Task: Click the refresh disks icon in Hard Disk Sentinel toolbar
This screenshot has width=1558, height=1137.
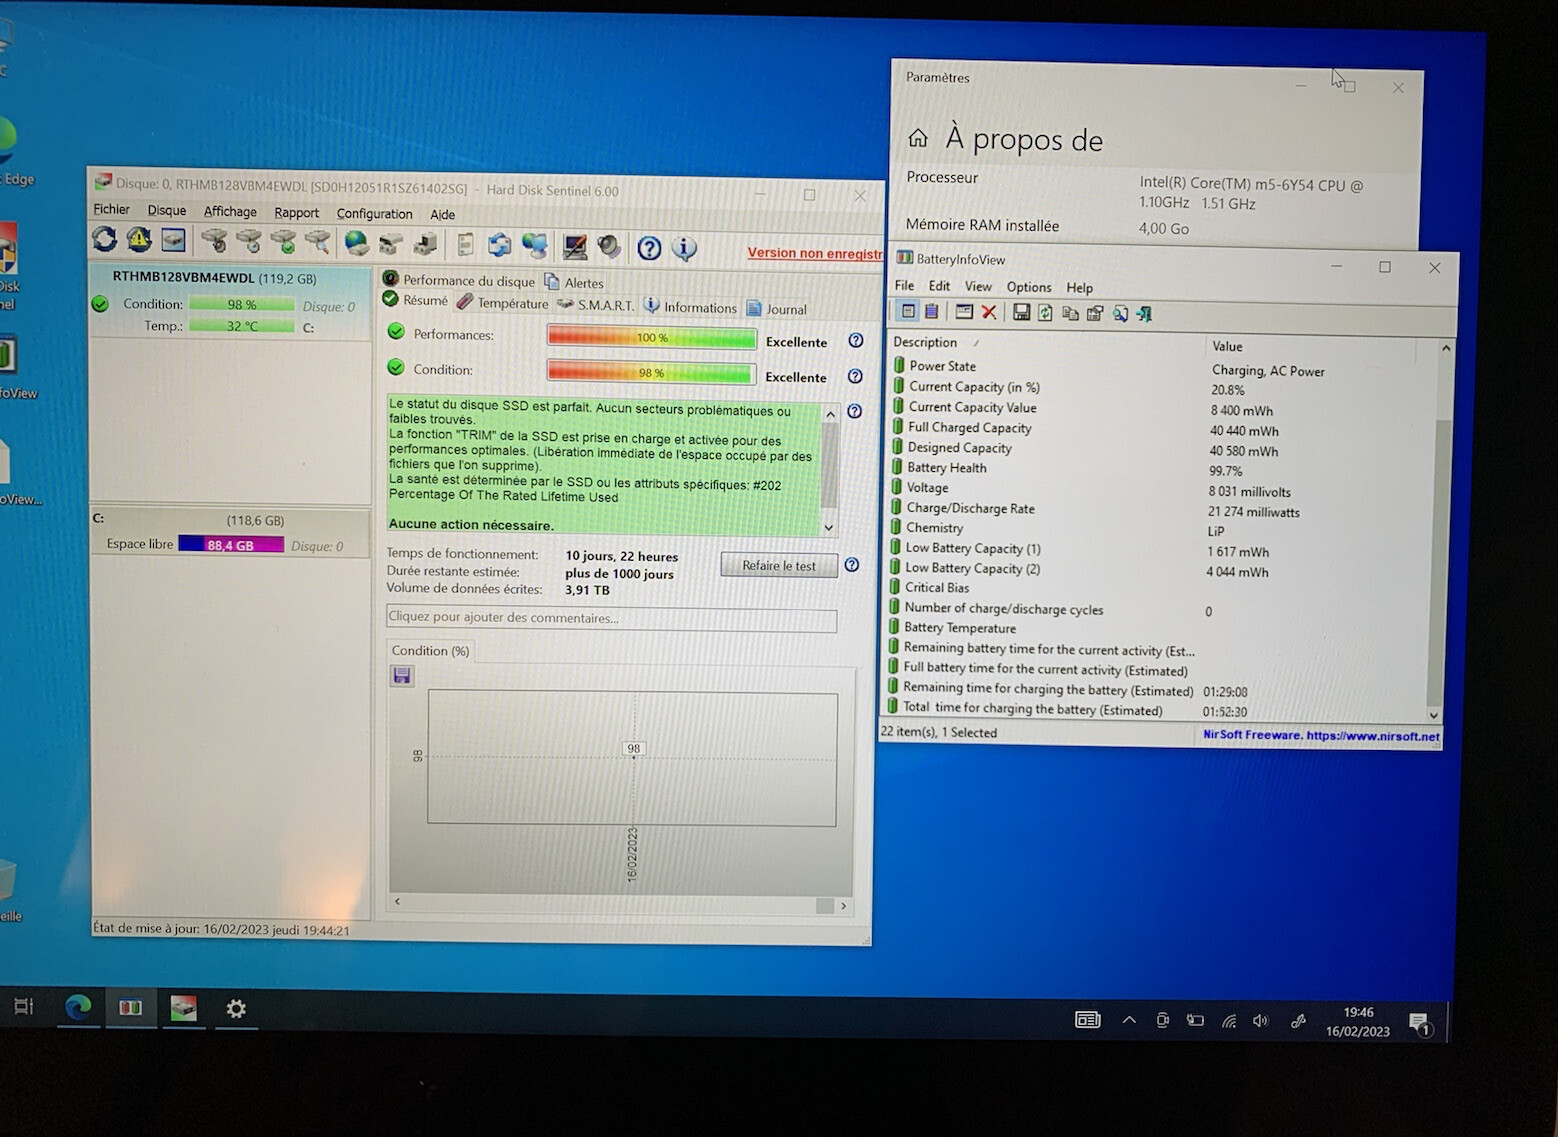Action: coord(105,239)
